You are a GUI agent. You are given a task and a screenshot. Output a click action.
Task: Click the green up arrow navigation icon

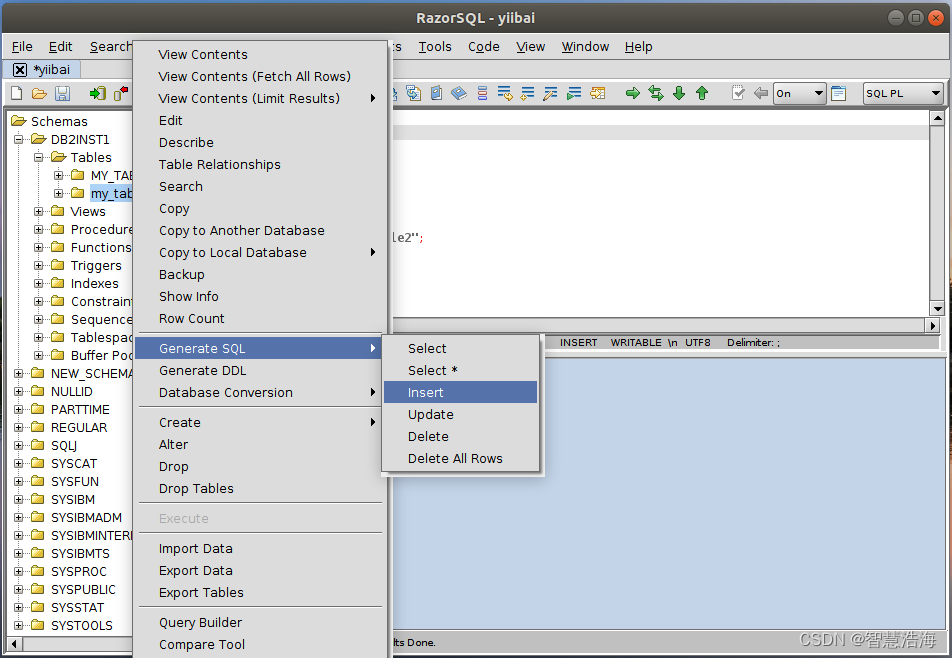click(x=701, y=93)
